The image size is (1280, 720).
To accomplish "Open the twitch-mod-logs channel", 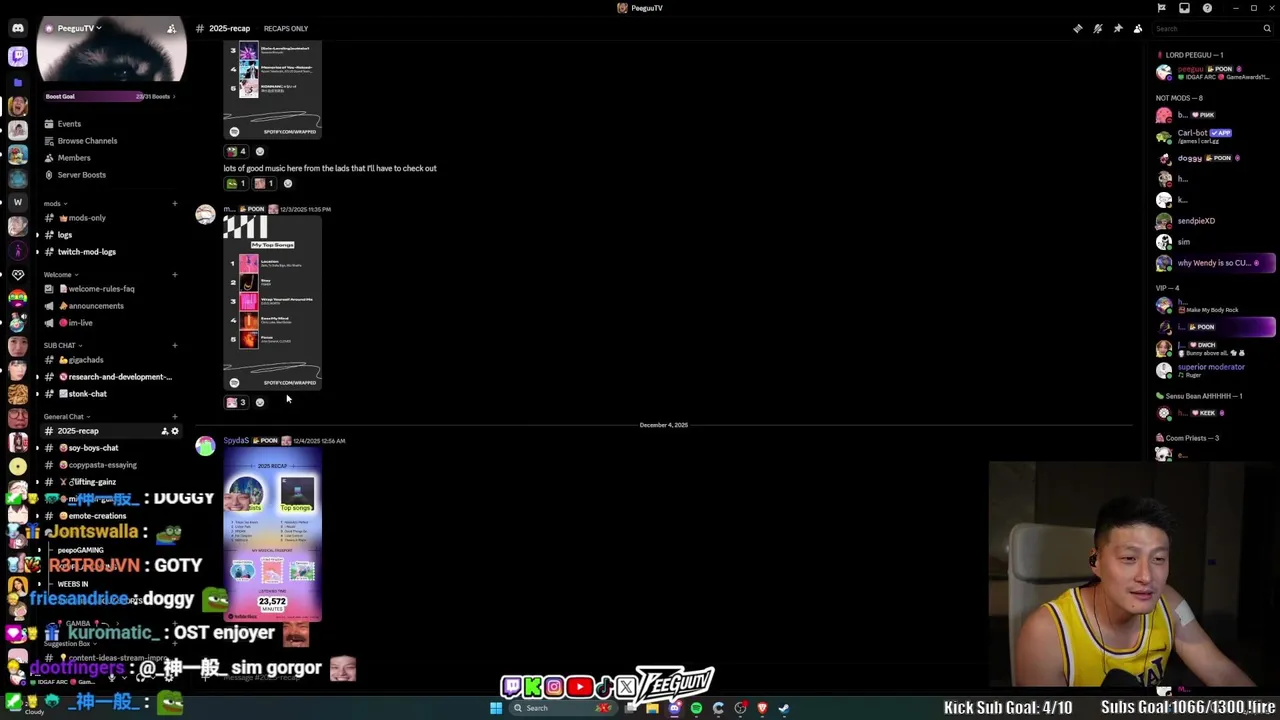I will [86, 252].
